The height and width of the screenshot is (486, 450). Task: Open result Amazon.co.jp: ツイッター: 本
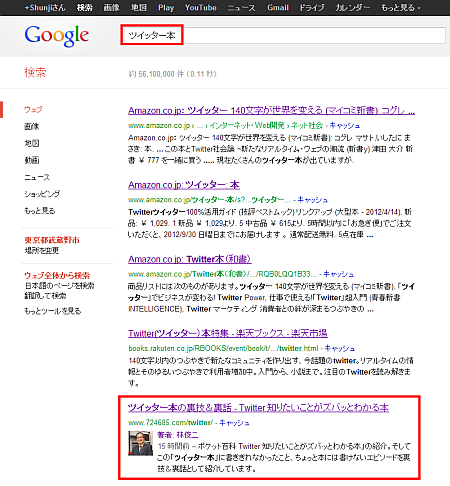click(184, 185)
